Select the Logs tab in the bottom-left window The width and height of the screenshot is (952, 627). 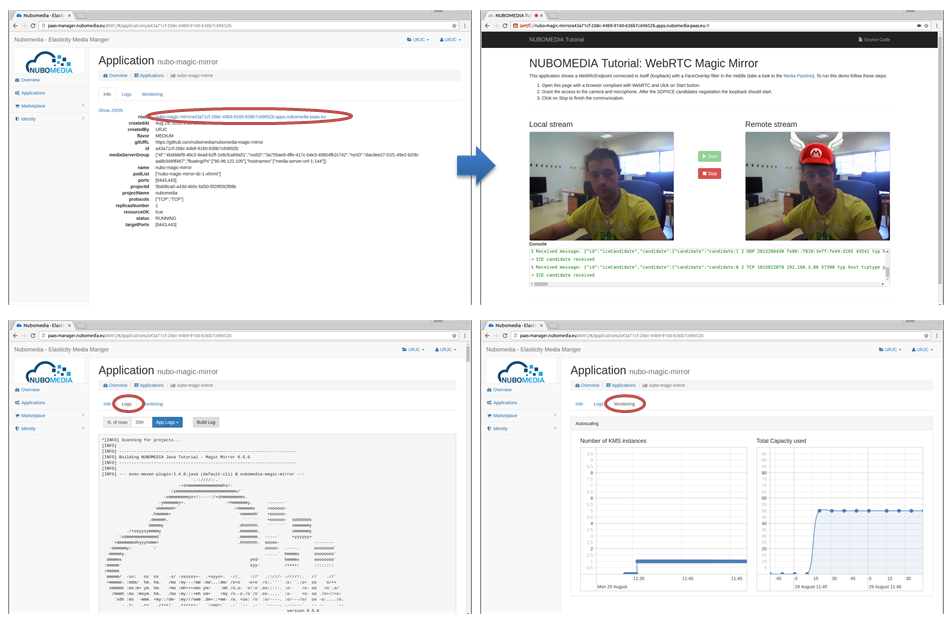point(126,404)
